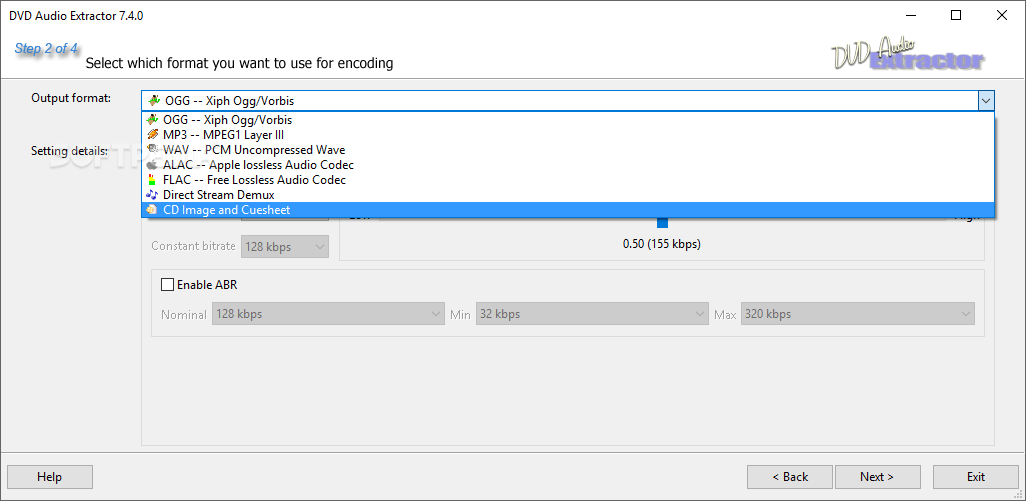Choose CD Image and Cuesheet entry
Image resolution: width=1026 pixels, height=501 pixels.
click(568, 210)
